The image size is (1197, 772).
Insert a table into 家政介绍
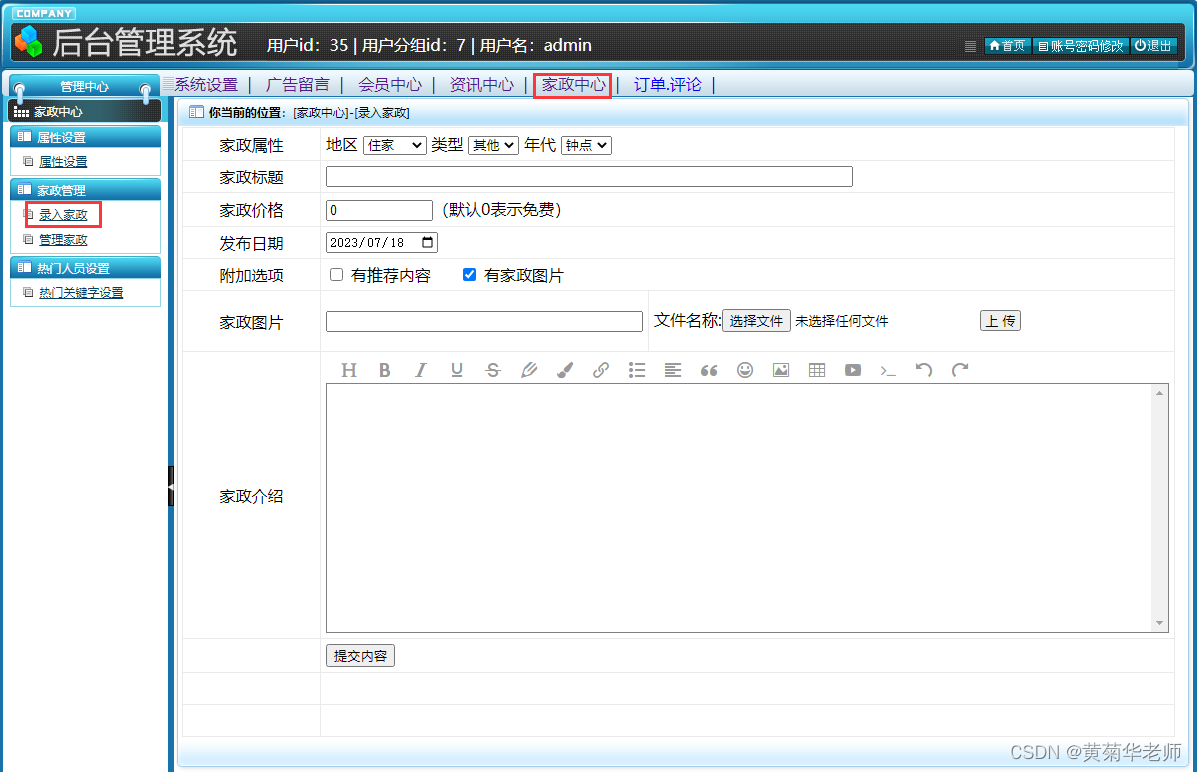click(816, 370)
